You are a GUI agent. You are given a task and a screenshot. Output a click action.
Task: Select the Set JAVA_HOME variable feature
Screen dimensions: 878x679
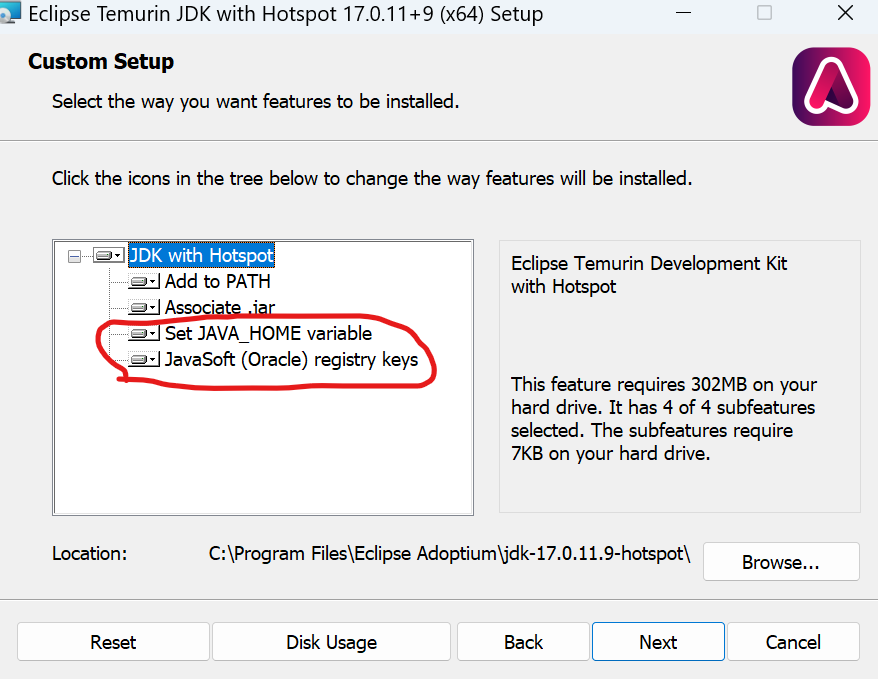(268, 334)
